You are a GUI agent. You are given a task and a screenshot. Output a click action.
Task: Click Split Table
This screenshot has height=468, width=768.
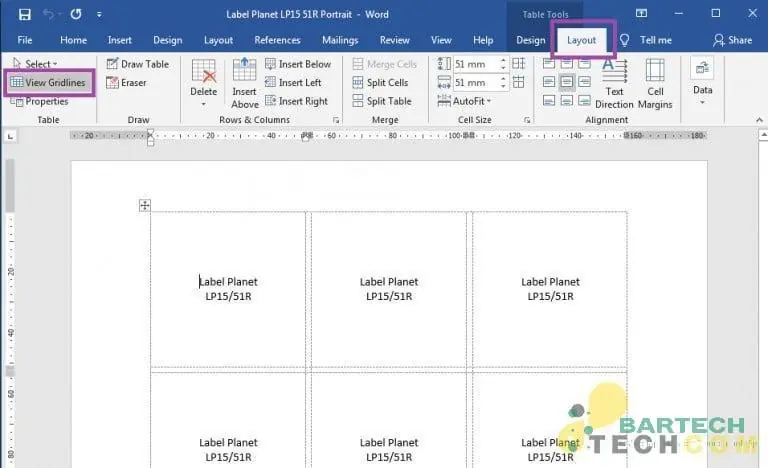[x=382, y=101]
